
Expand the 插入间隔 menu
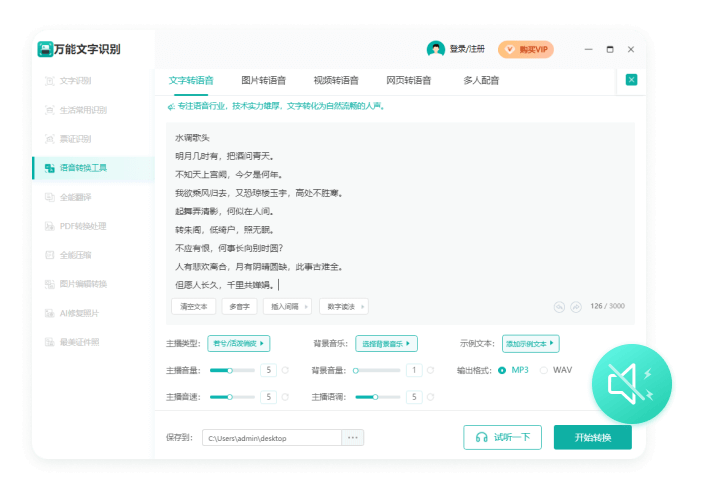287,307
